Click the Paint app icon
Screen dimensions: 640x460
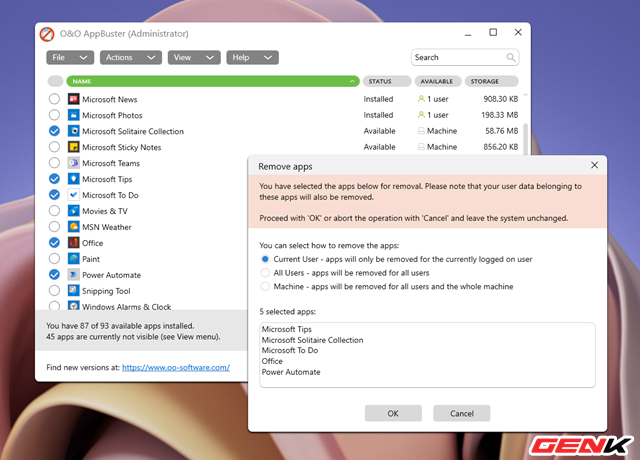73,258
